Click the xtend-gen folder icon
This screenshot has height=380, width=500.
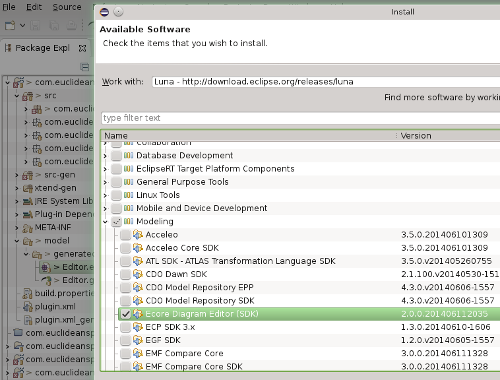pos(28,188)
